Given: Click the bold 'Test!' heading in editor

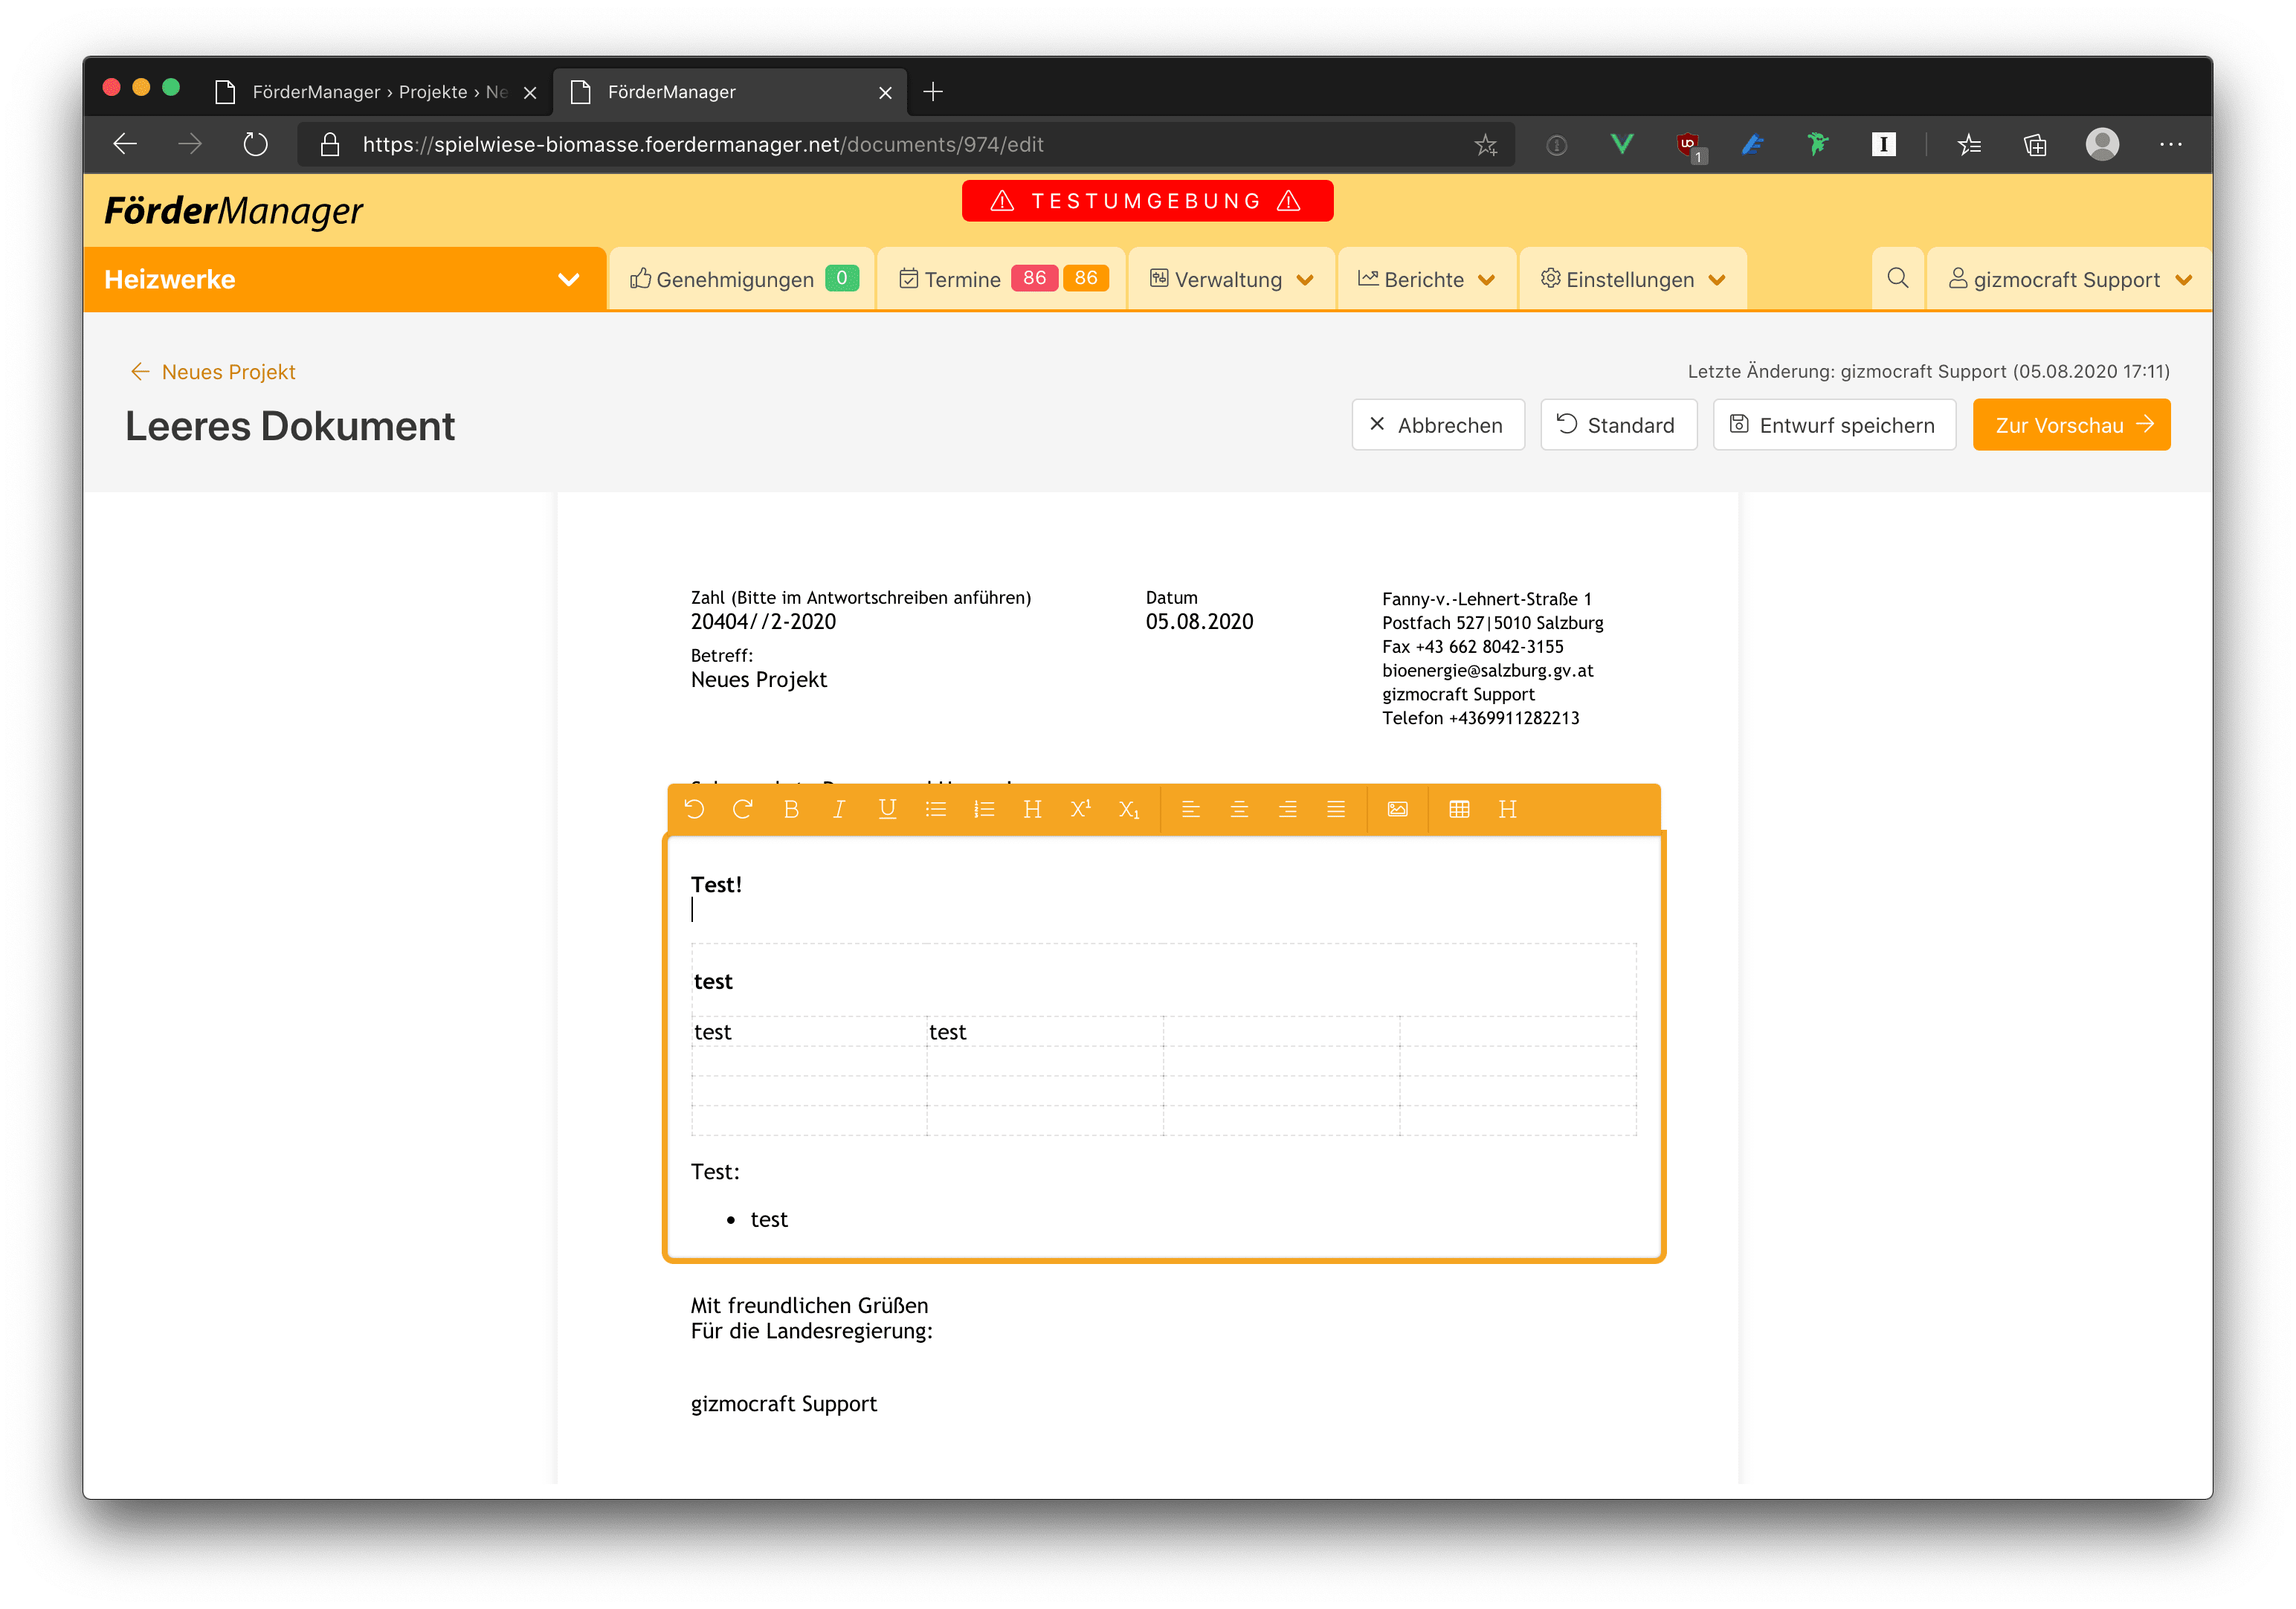Looking at the screenshot, I should coord(717,885).
